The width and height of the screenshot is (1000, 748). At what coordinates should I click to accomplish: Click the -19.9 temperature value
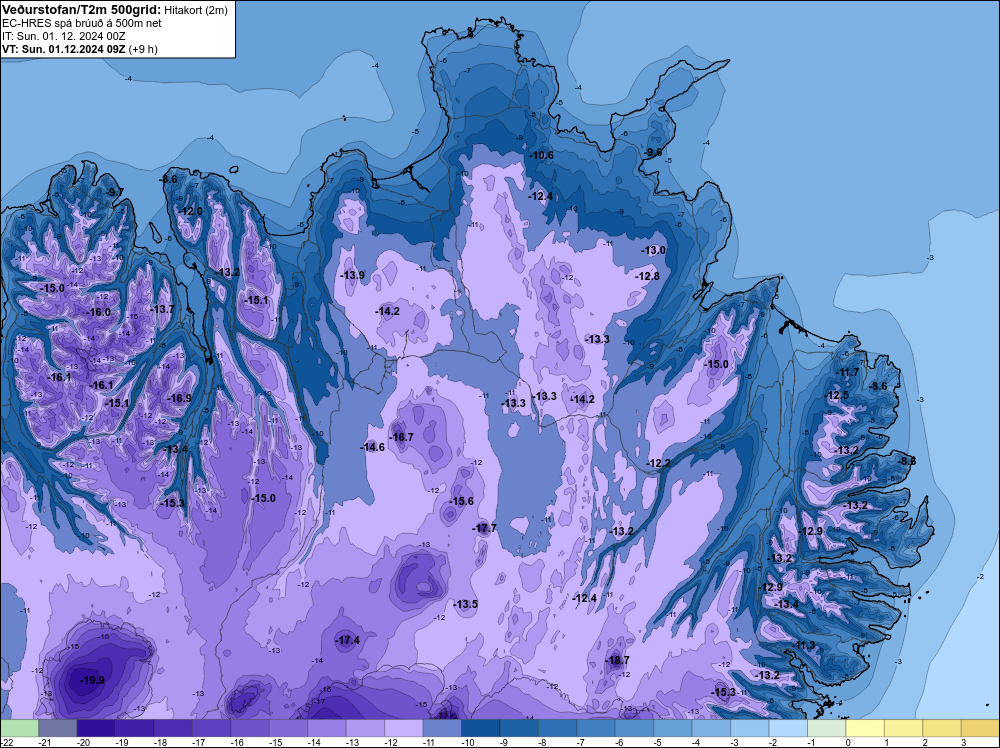click(92, 680)
